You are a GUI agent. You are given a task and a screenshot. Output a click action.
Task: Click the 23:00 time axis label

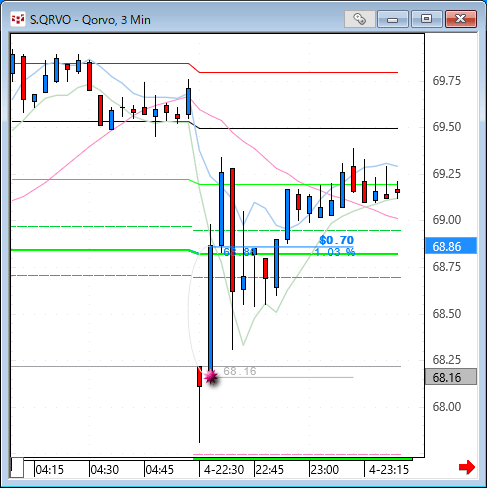(325, 470)
